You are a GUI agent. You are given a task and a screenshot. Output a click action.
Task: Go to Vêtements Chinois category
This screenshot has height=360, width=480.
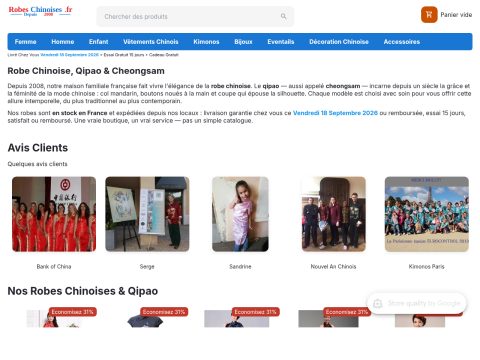151,42
